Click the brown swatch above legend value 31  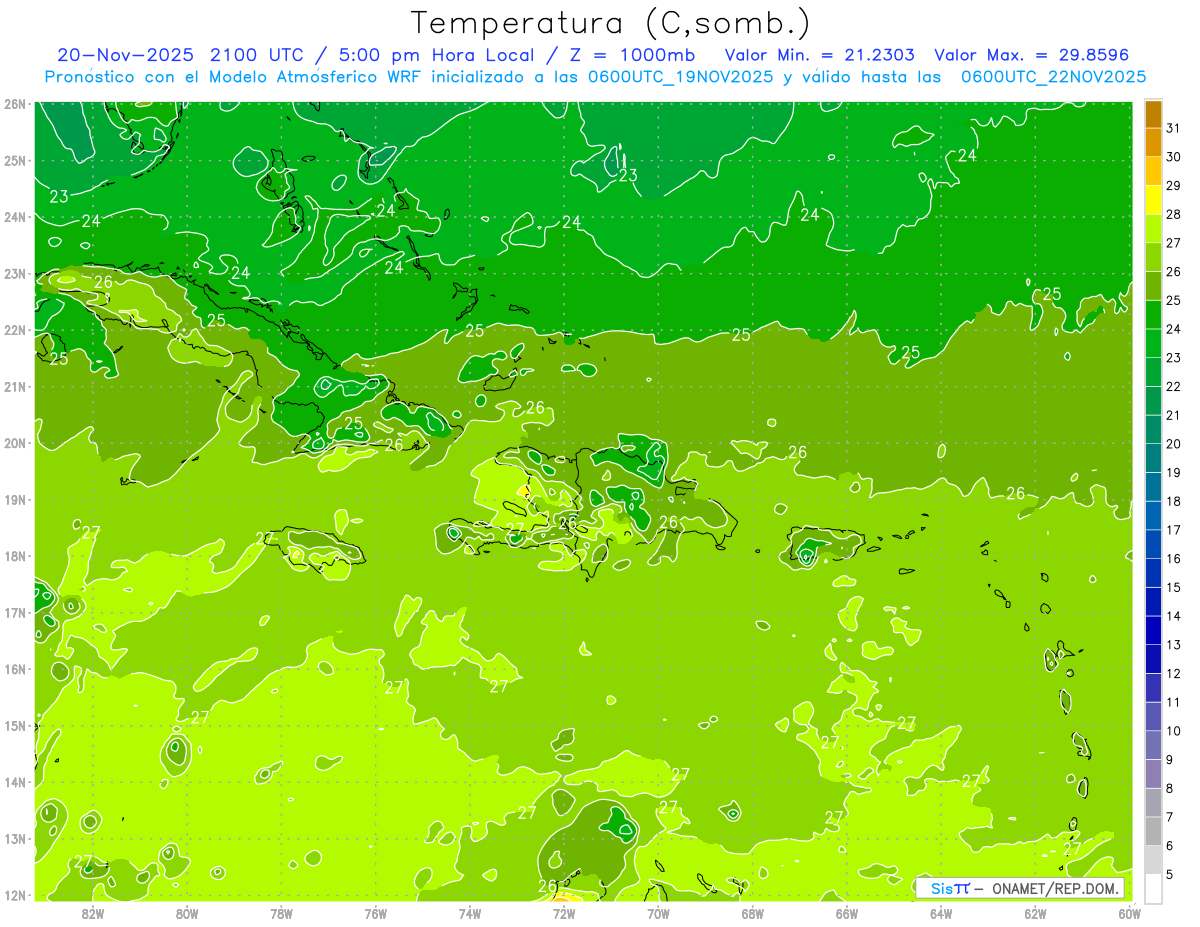(1154, 114)
